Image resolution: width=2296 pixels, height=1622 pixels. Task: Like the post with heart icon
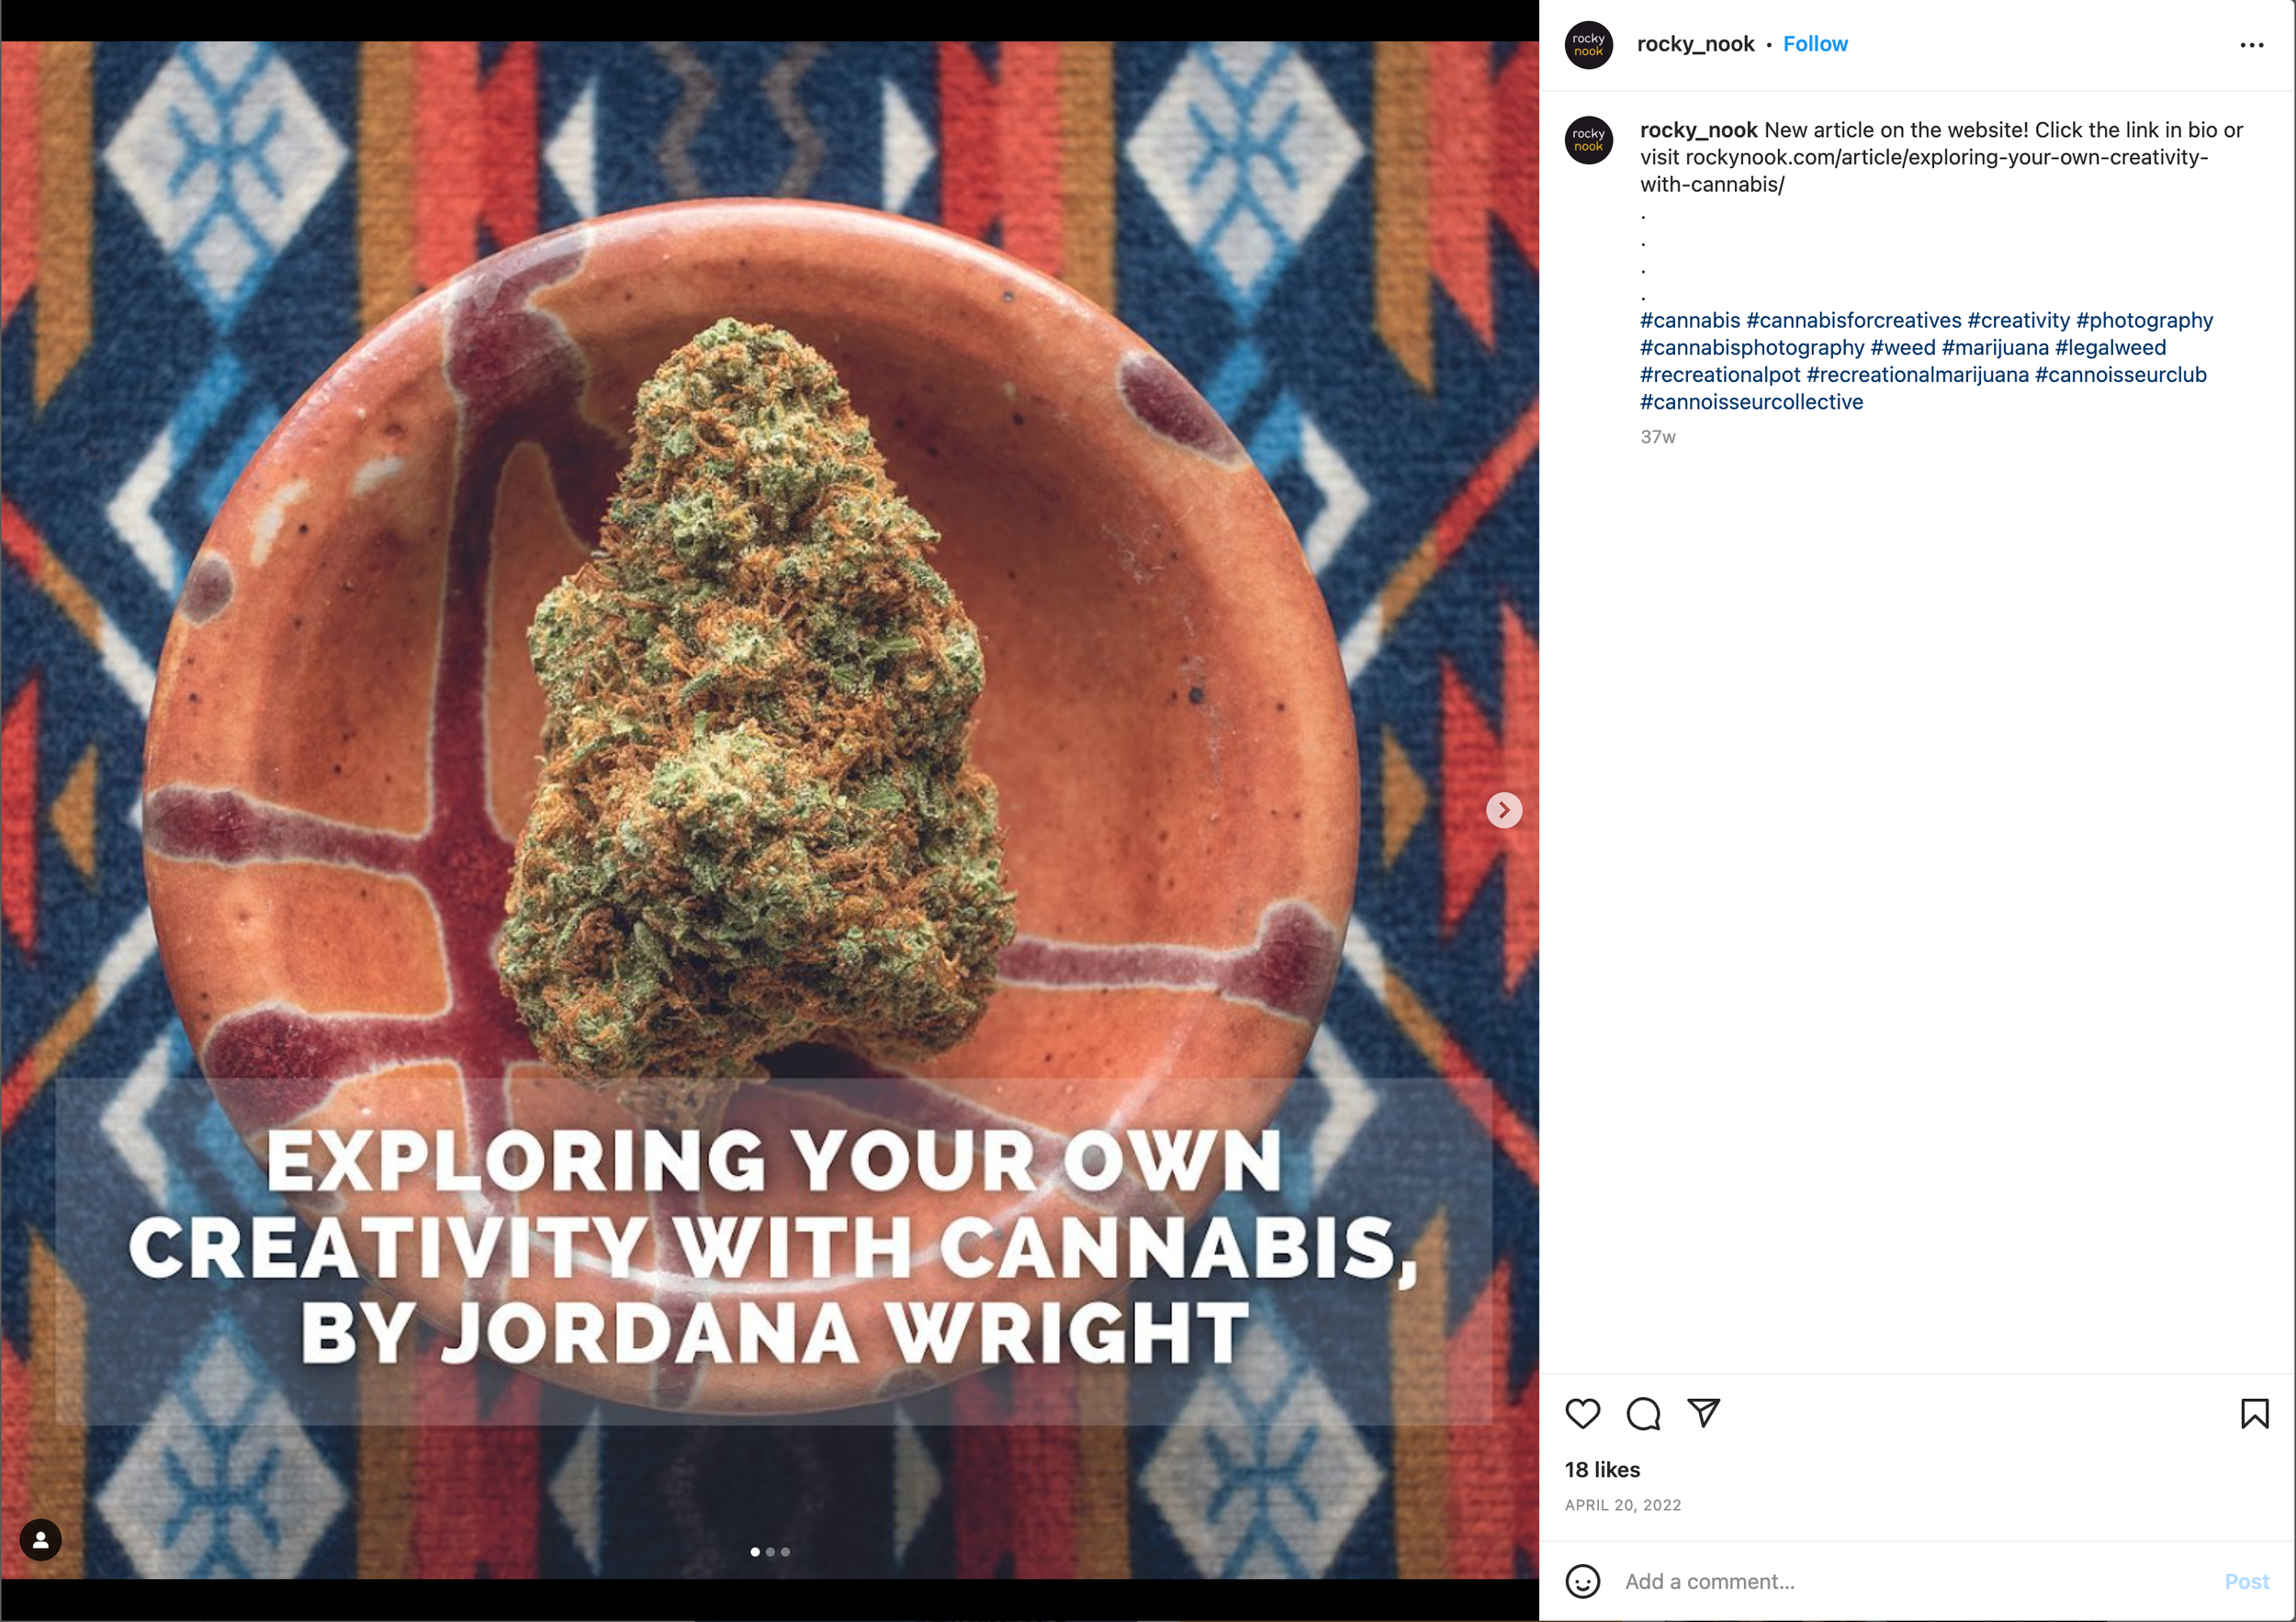(x=1582, y=1413)
